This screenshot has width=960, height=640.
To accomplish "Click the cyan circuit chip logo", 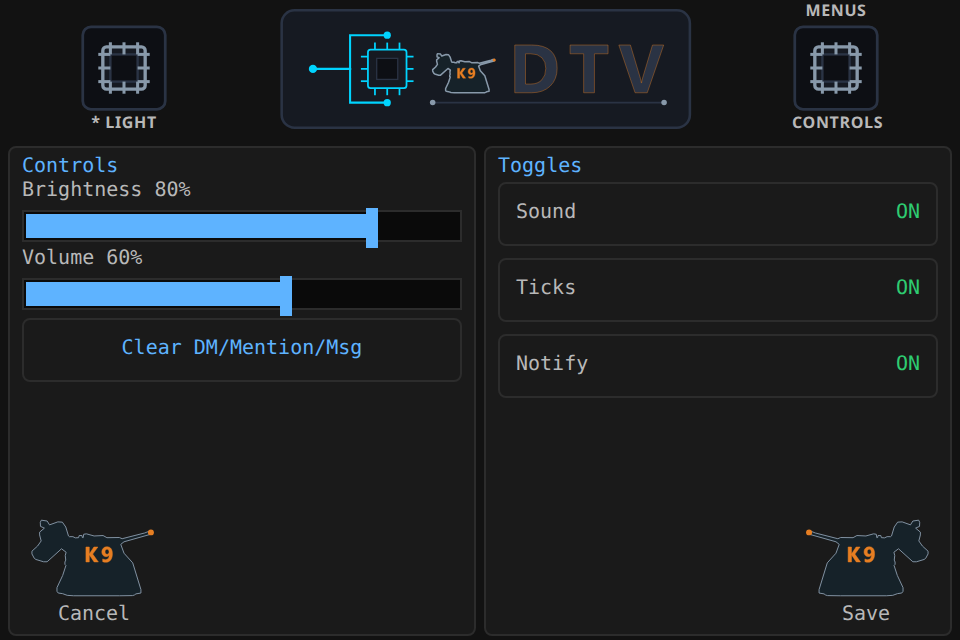I will (361, 69).
